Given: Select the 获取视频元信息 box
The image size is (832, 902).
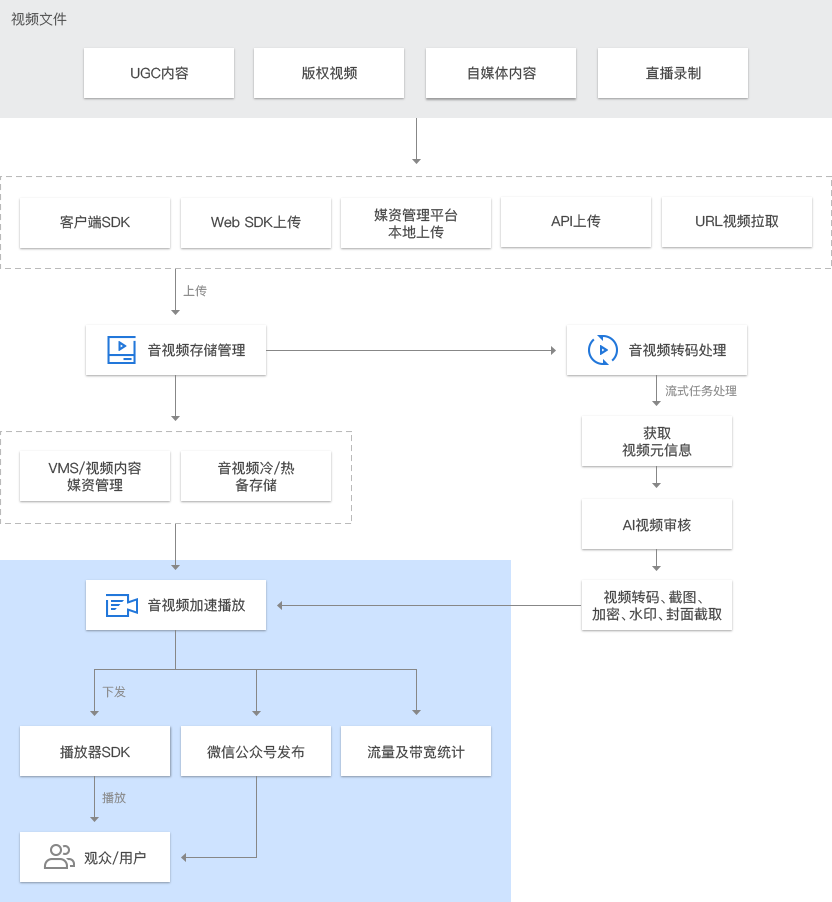Looking at the screenshot, I should point(657,441).
